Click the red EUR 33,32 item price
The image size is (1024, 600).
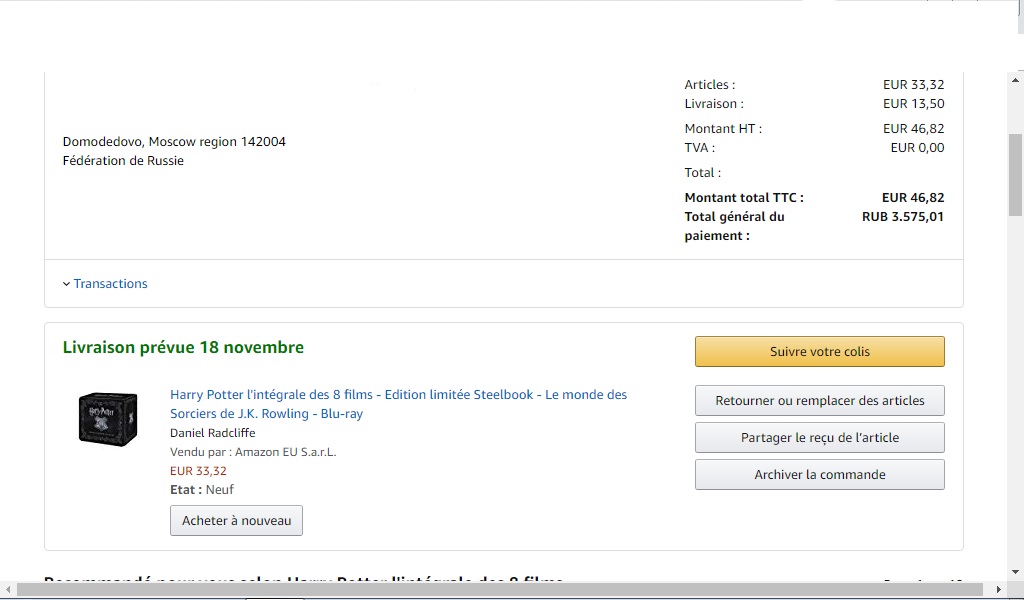click(x=199, y=471)
